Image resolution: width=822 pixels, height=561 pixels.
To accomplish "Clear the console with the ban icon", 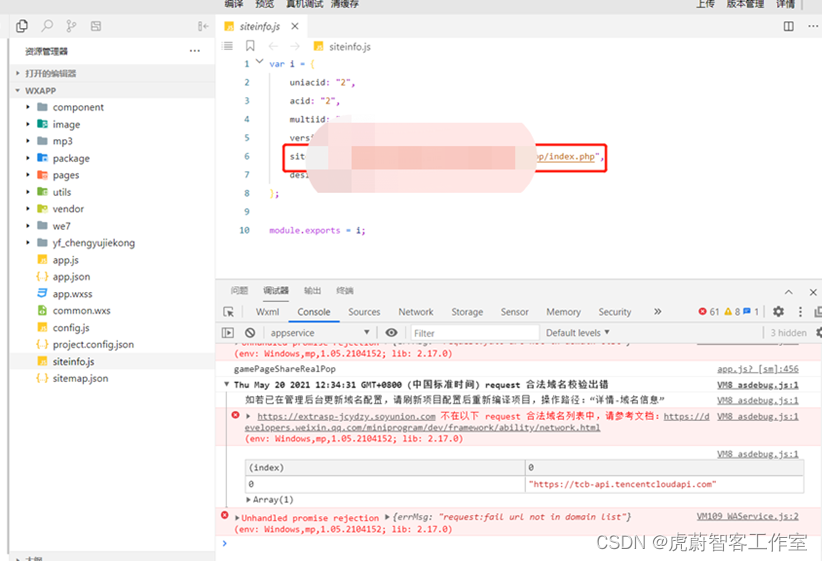I will 250,332.
